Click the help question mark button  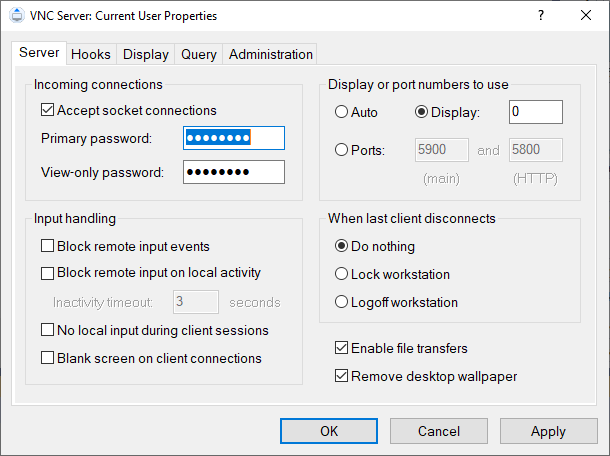541,16
